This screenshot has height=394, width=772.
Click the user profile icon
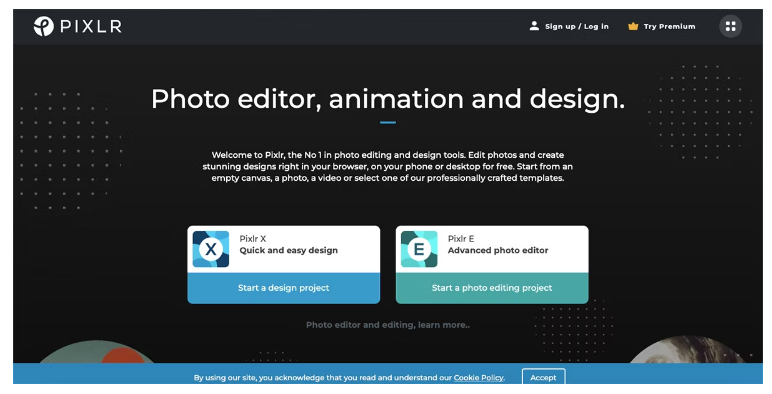click(x=534, y=26)
